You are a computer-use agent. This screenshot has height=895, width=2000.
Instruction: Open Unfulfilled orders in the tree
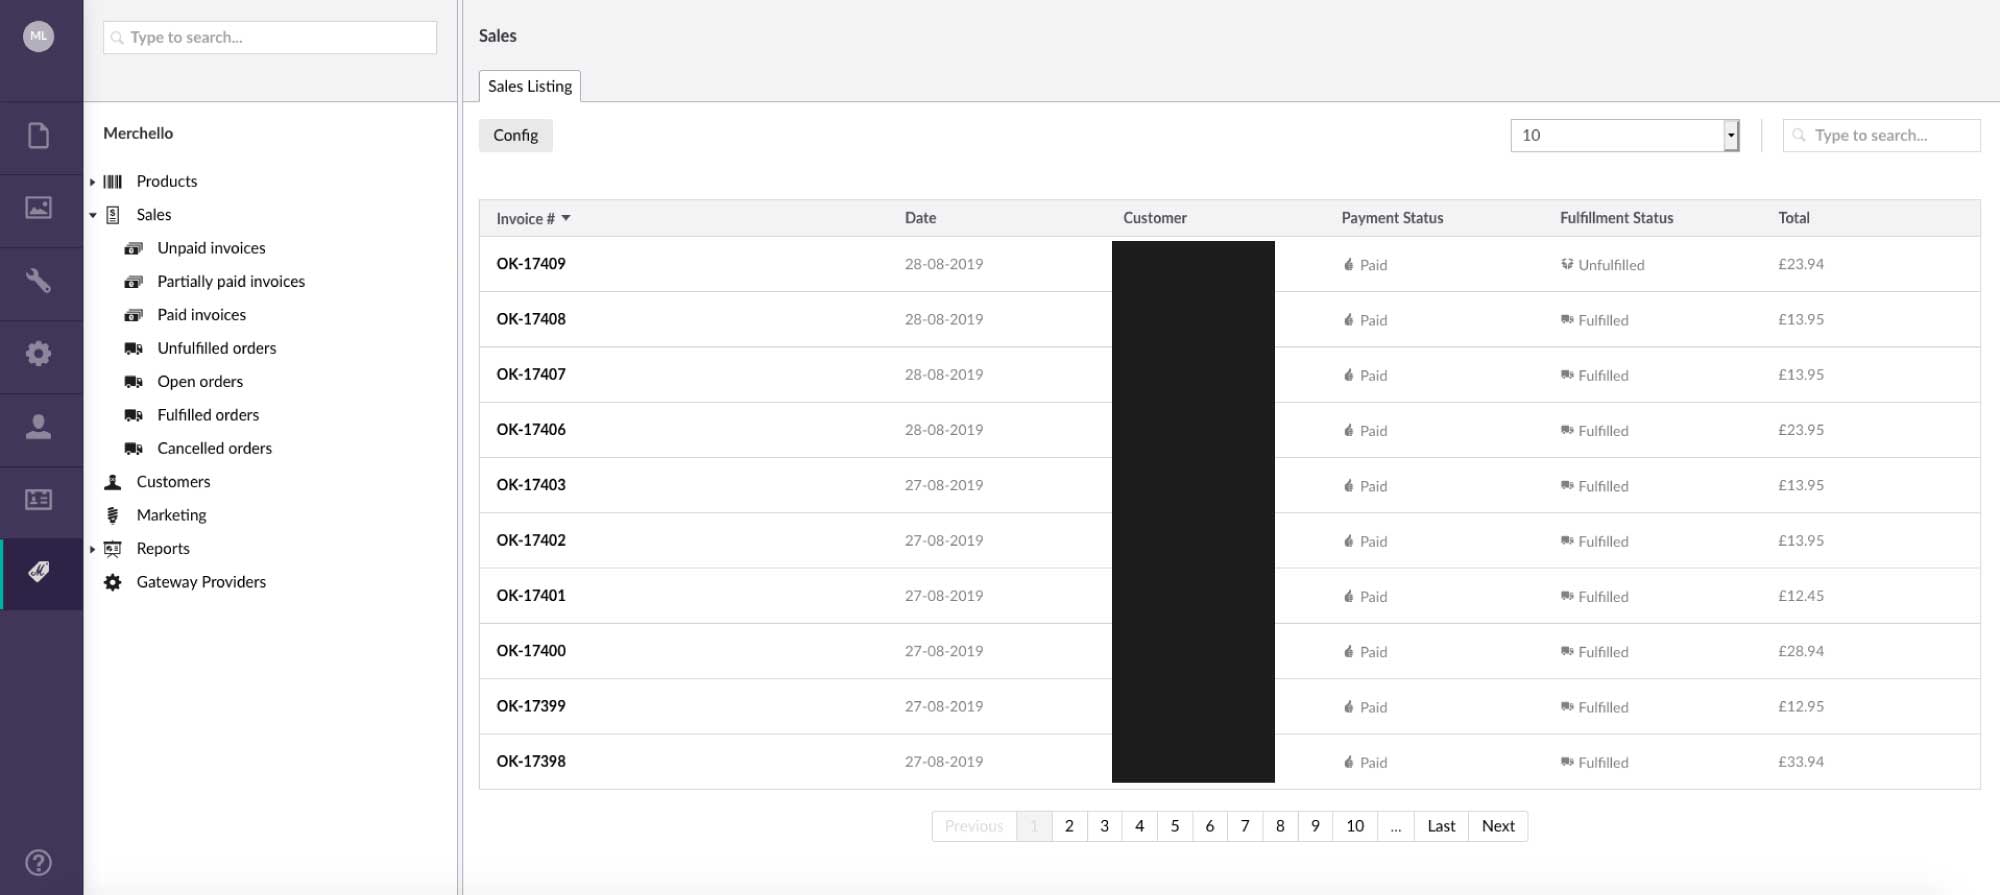pyautogui.click(x=216, y=348)
